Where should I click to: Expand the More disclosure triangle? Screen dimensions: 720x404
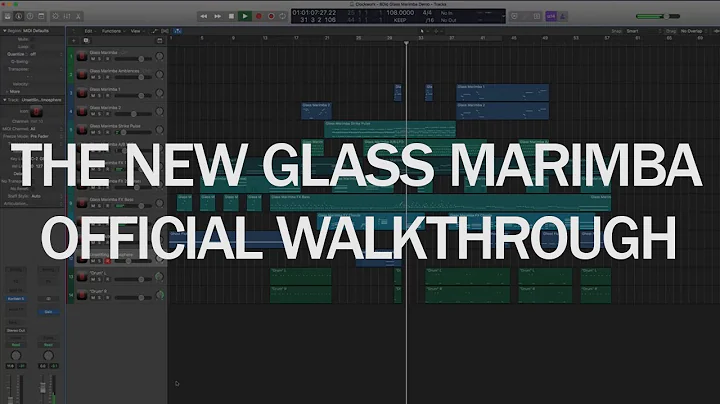click(6, 91)
